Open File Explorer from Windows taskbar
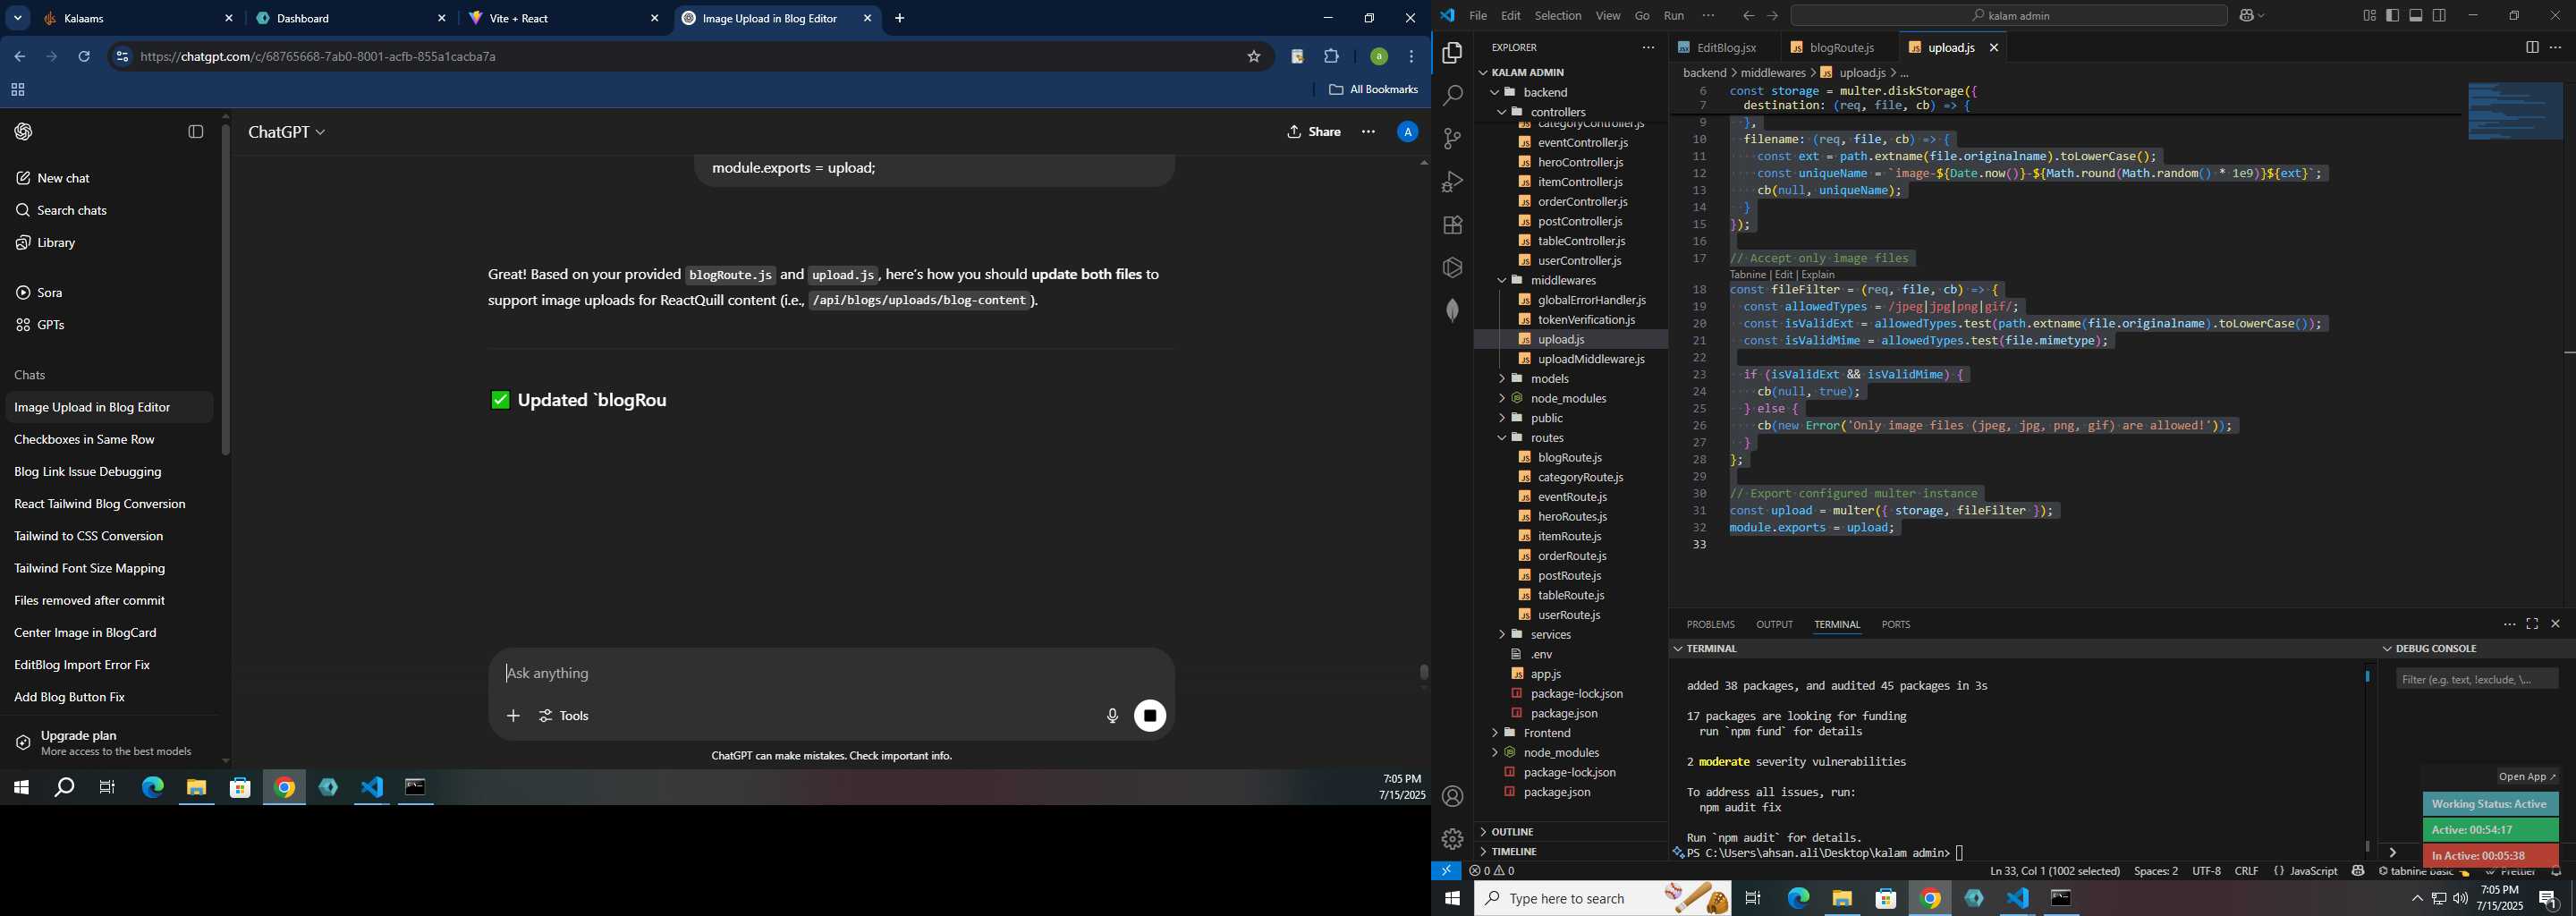This screenshot has height=916, width=2576. pyautogui.click(x=1842, y=898)
